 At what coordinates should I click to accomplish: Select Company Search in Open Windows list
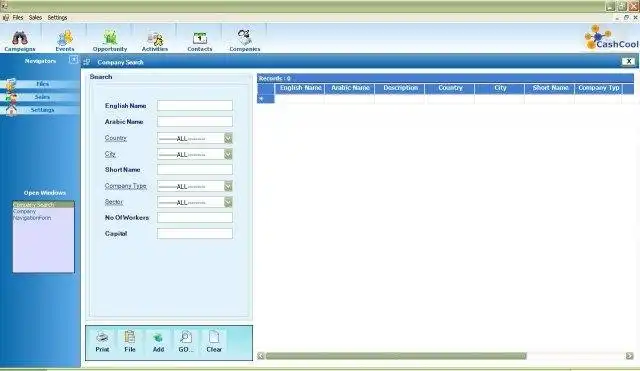coord(43,204)
